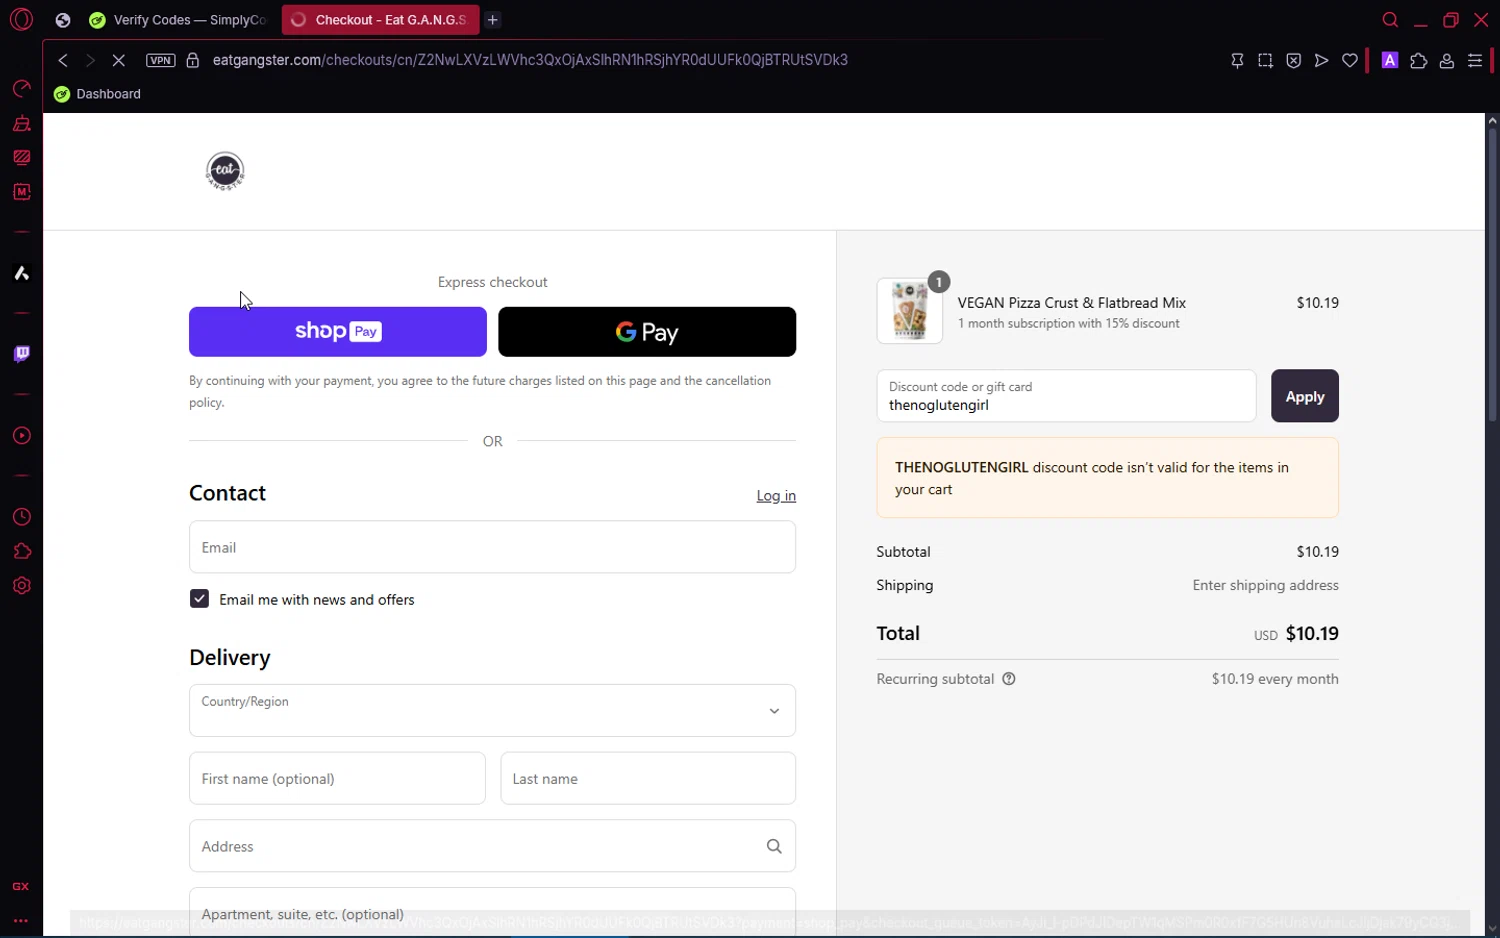This screenshot has width=1500, height=938.
Task: Focus the discount code field
Action: (1066, 396)
